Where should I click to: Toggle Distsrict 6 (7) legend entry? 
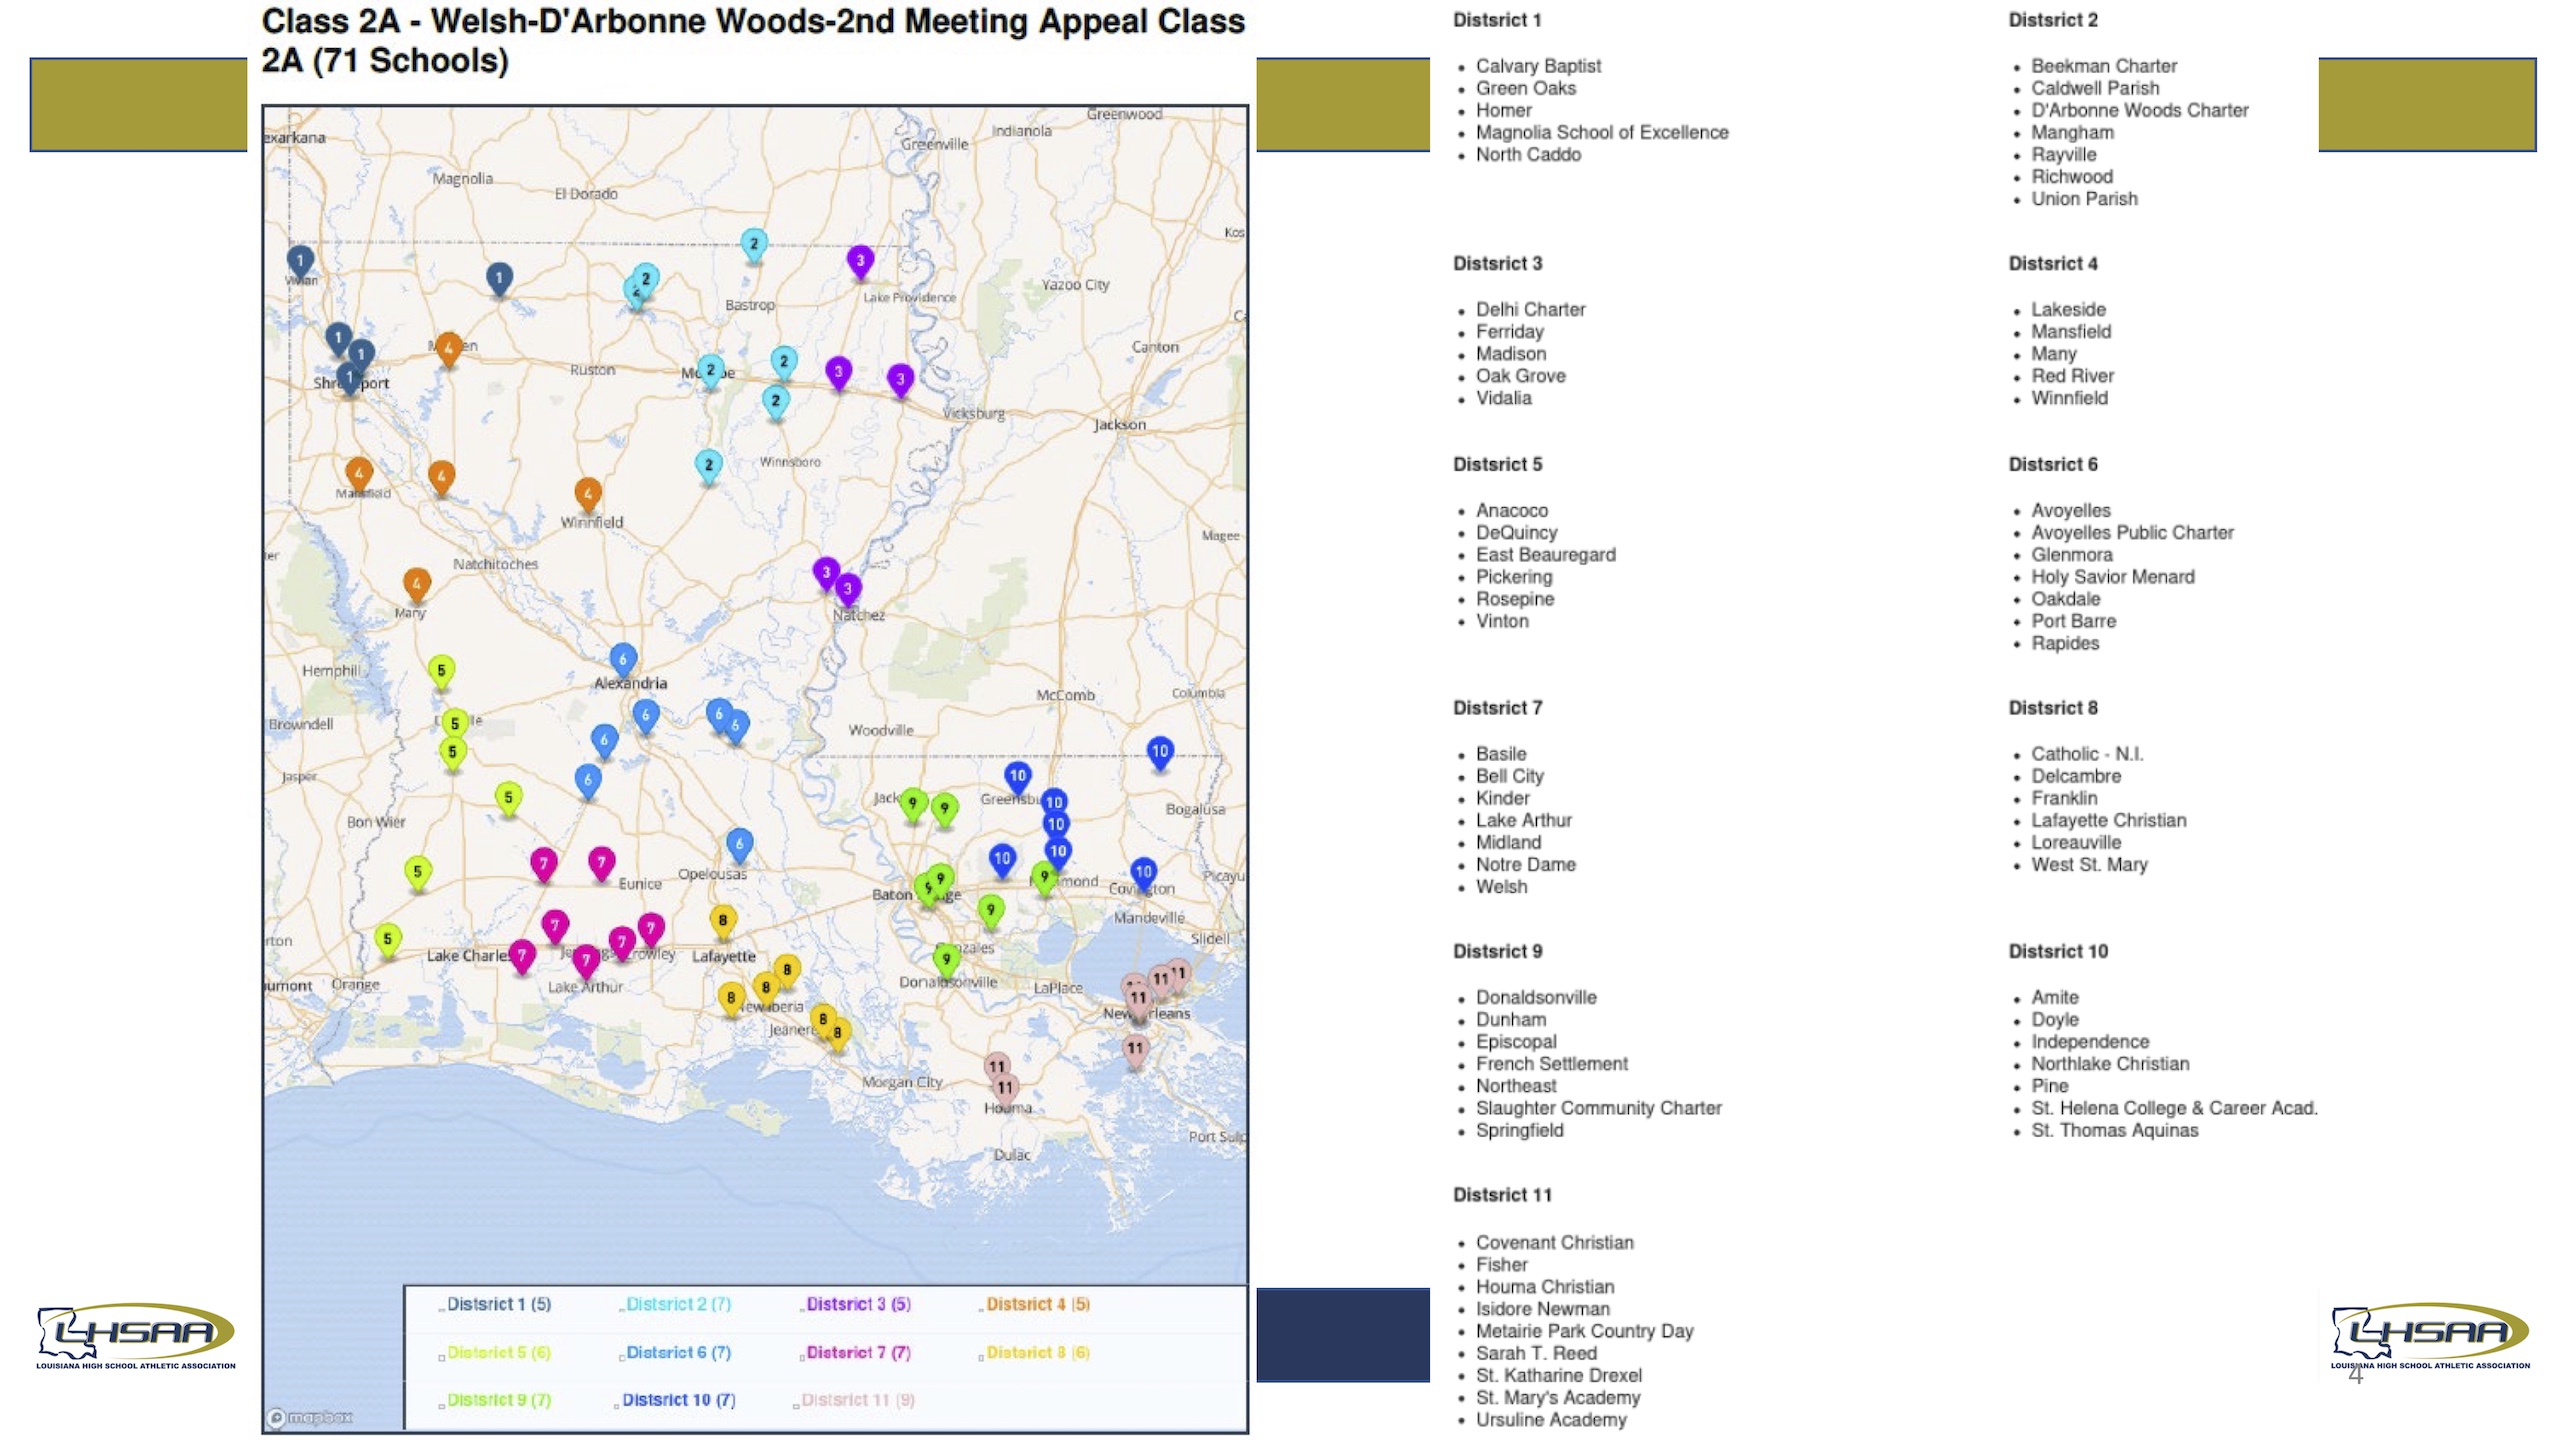678,1352
